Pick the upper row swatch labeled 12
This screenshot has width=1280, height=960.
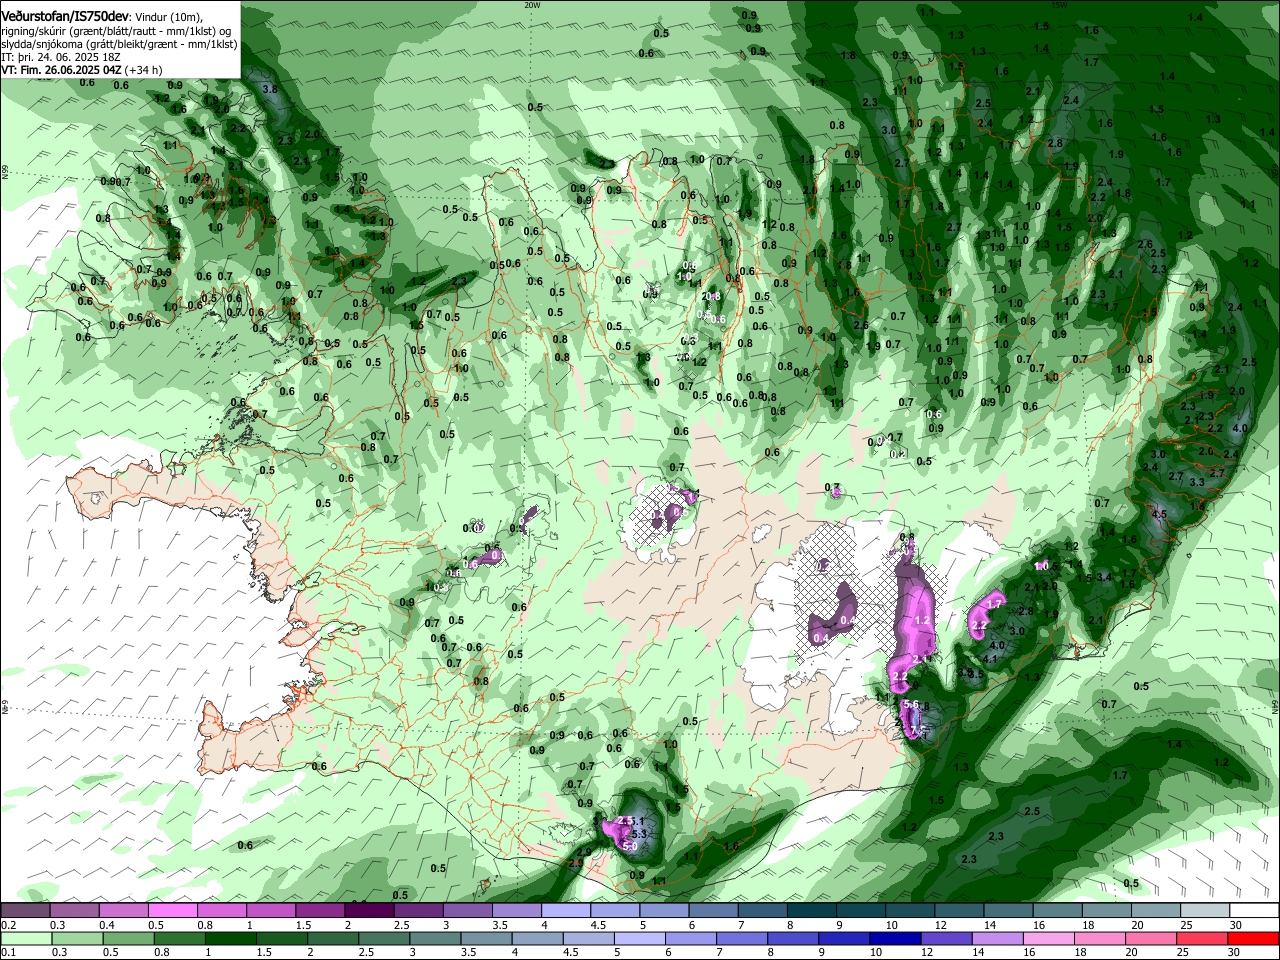pyautogui.click(x=959, y=910)
